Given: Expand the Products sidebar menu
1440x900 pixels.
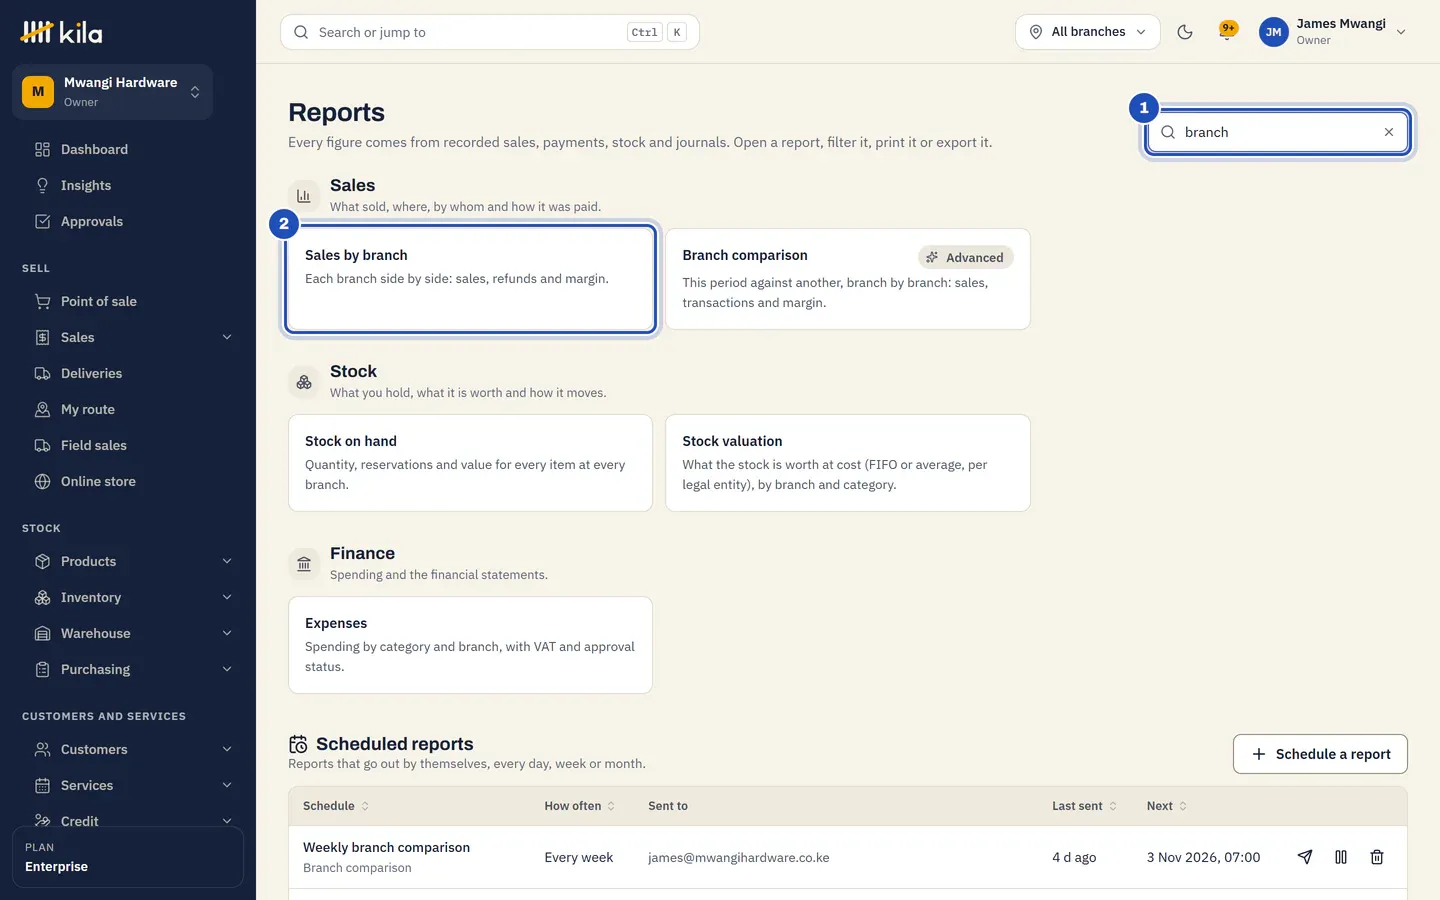Looking at the screenshot, I should [x=227, y=561].
